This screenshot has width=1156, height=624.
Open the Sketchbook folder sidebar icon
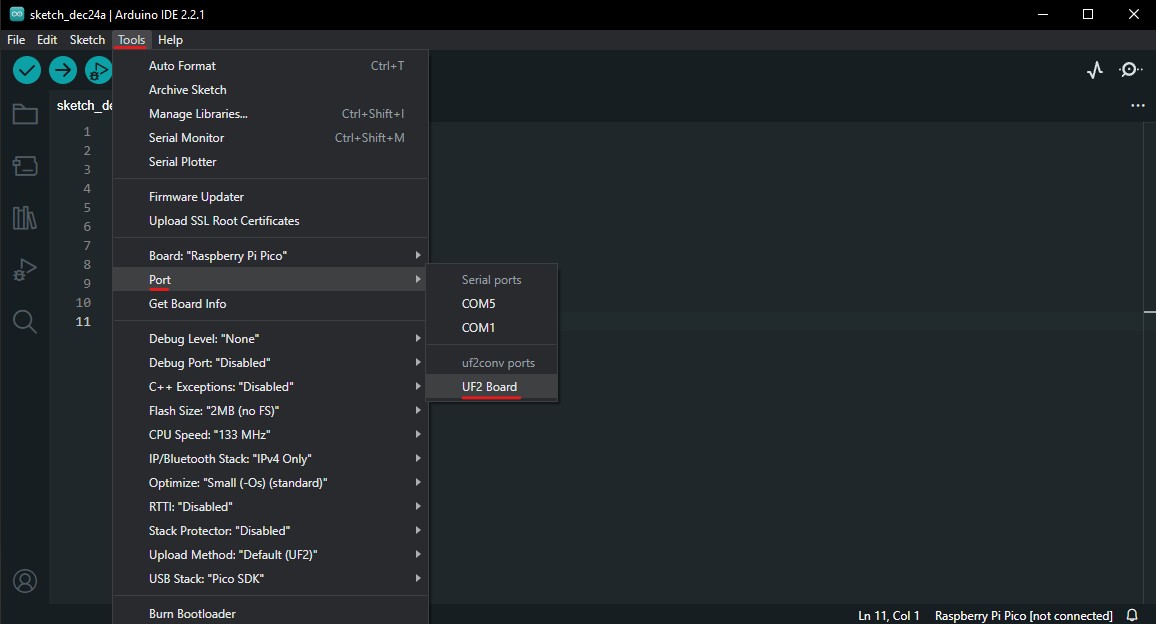click(25, 114)
